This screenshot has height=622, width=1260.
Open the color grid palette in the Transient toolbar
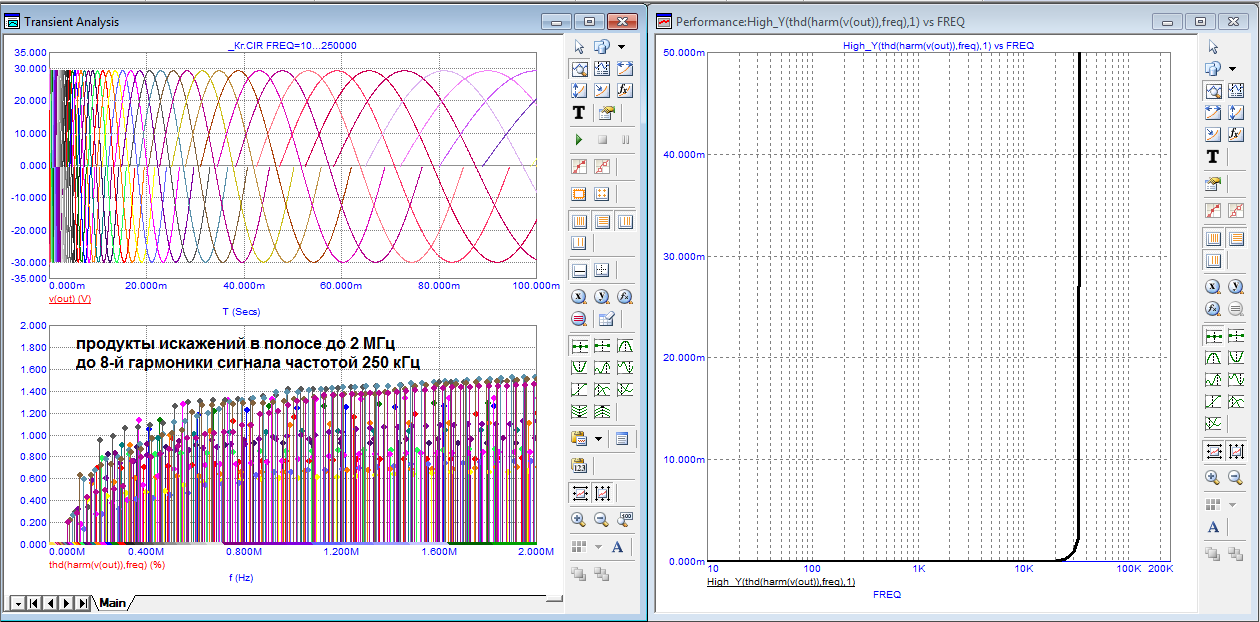[579, 547]
